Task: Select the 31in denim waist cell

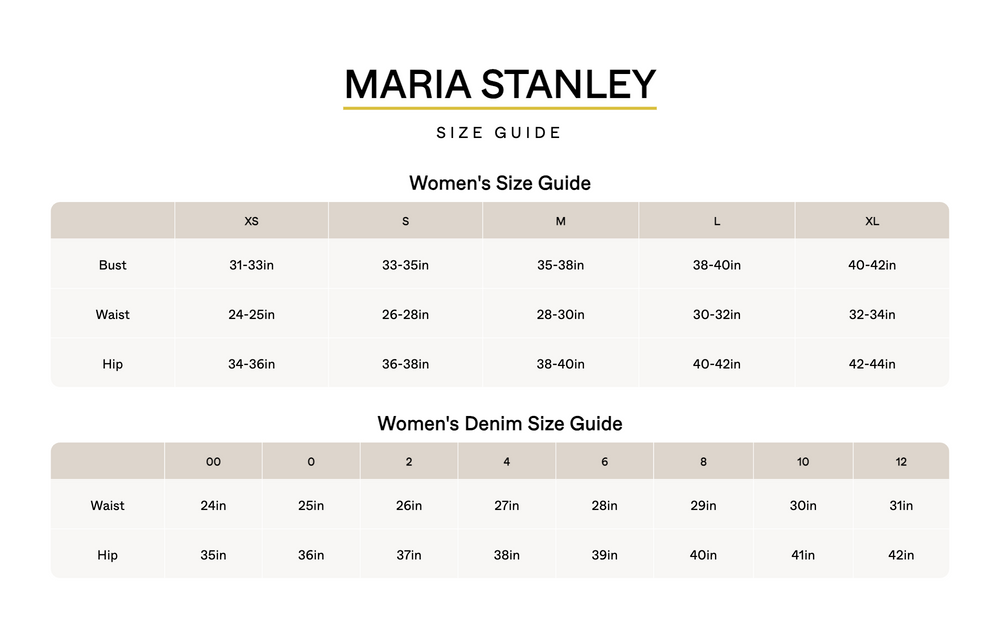Action: (x=901, y=505)
